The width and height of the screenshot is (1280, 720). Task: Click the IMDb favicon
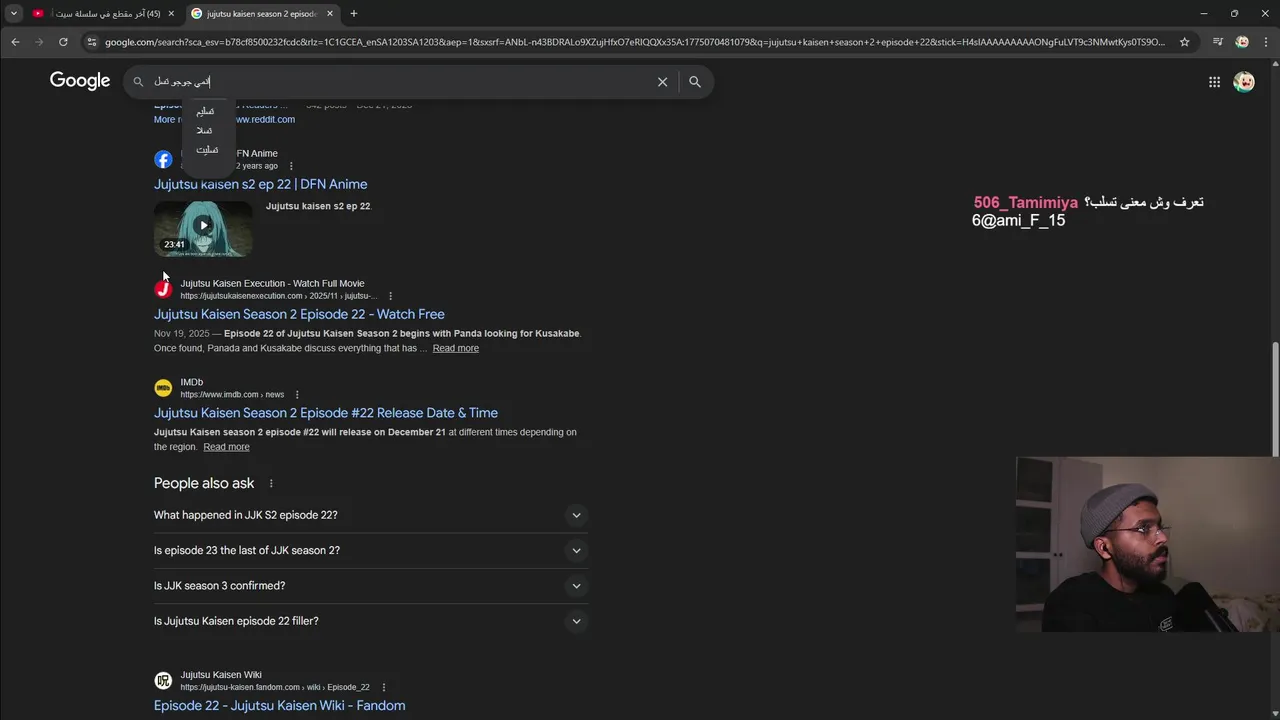click(x=163, y=388)
